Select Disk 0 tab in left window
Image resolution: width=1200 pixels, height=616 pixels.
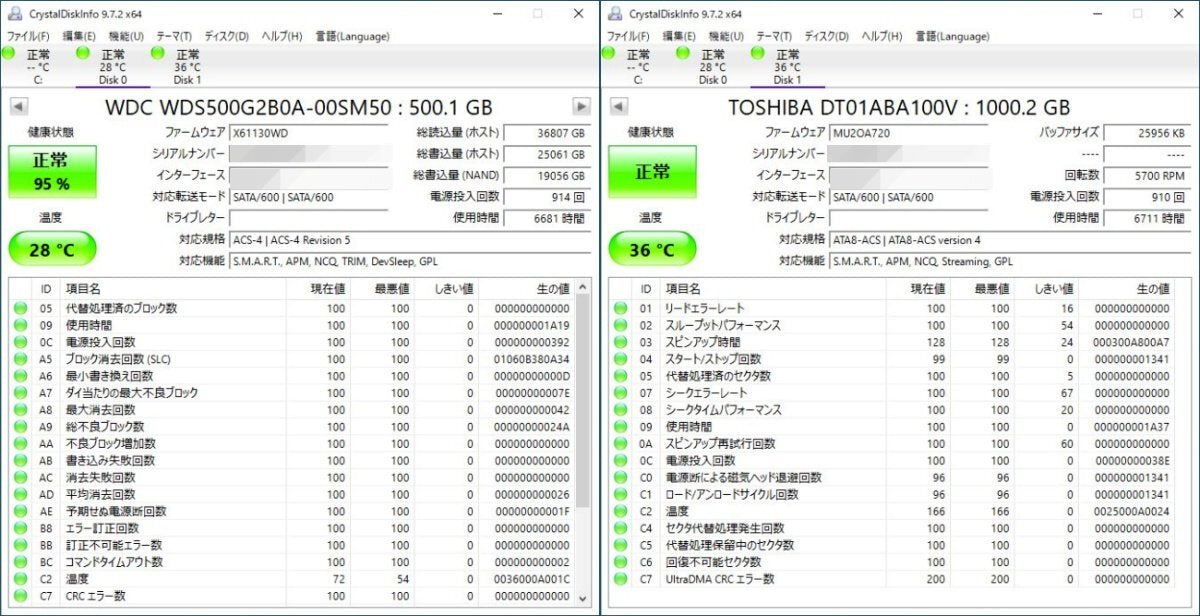[113, 67]
